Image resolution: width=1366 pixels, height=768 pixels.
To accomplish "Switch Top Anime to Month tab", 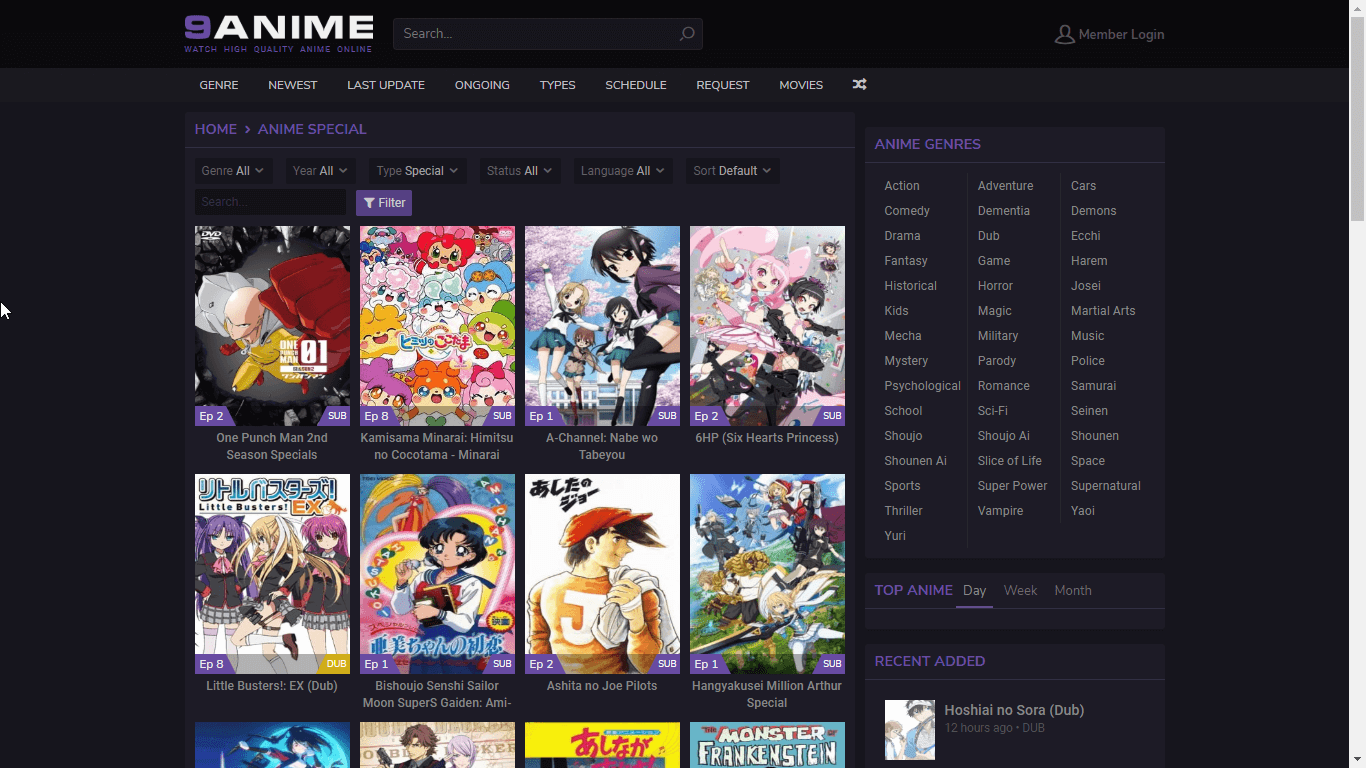I will click(x=1073, y=591).
